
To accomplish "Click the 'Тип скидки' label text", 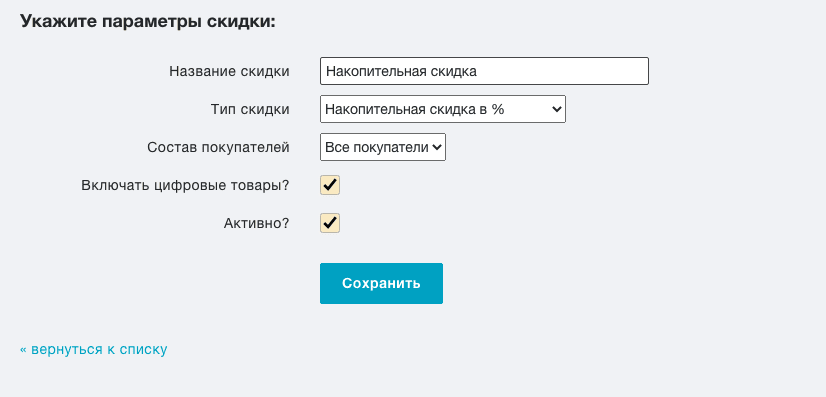I will [x=250, y=110].
